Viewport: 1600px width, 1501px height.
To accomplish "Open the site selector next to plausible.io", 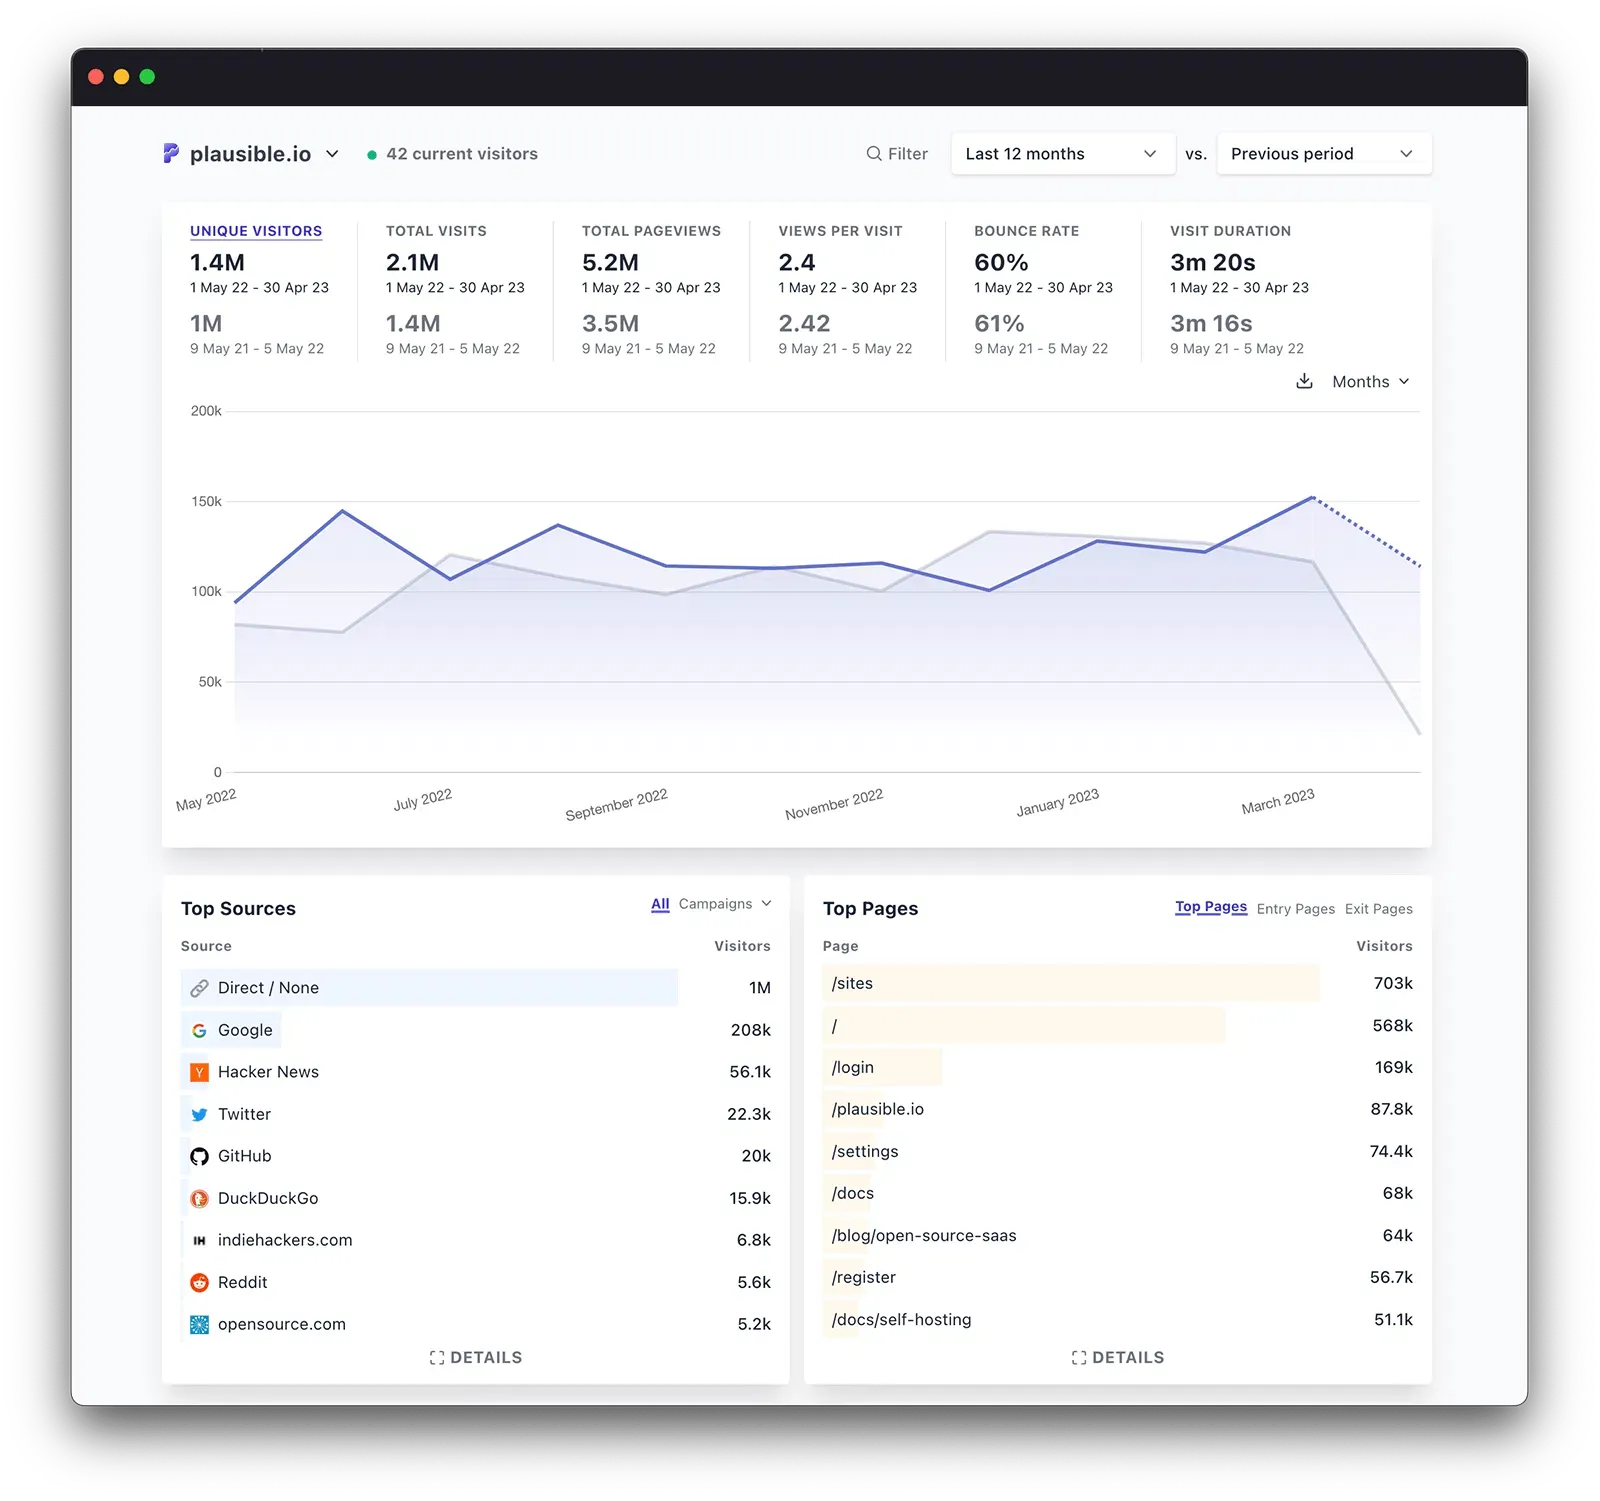I will click(x=333, y=154).
